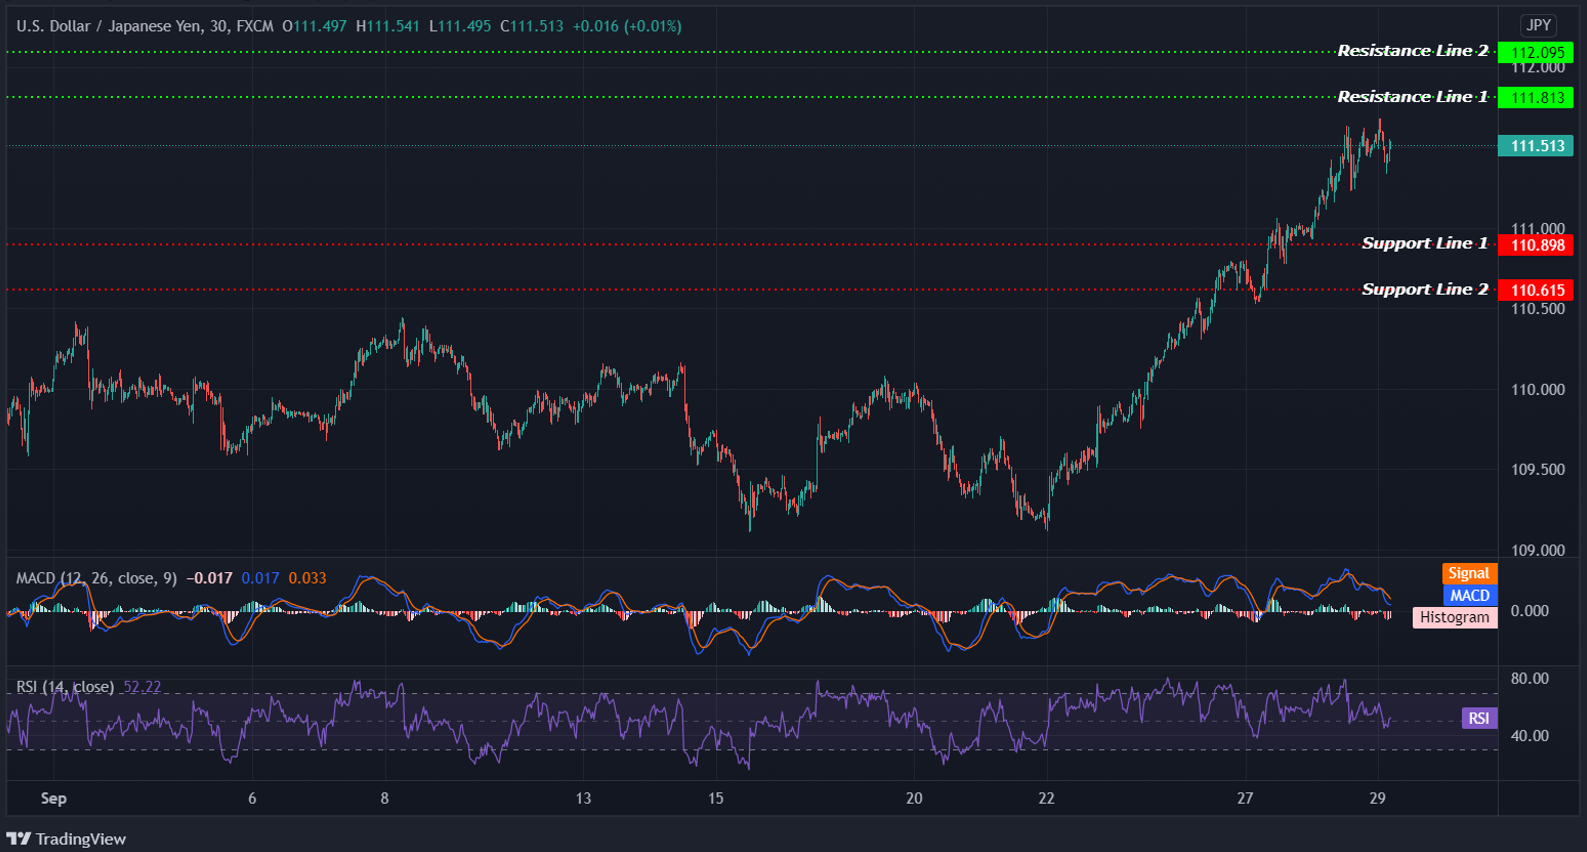Click the 110.500 price scale value
The height and width of the screenshot is (852, 1587).
click(1538, 309)
